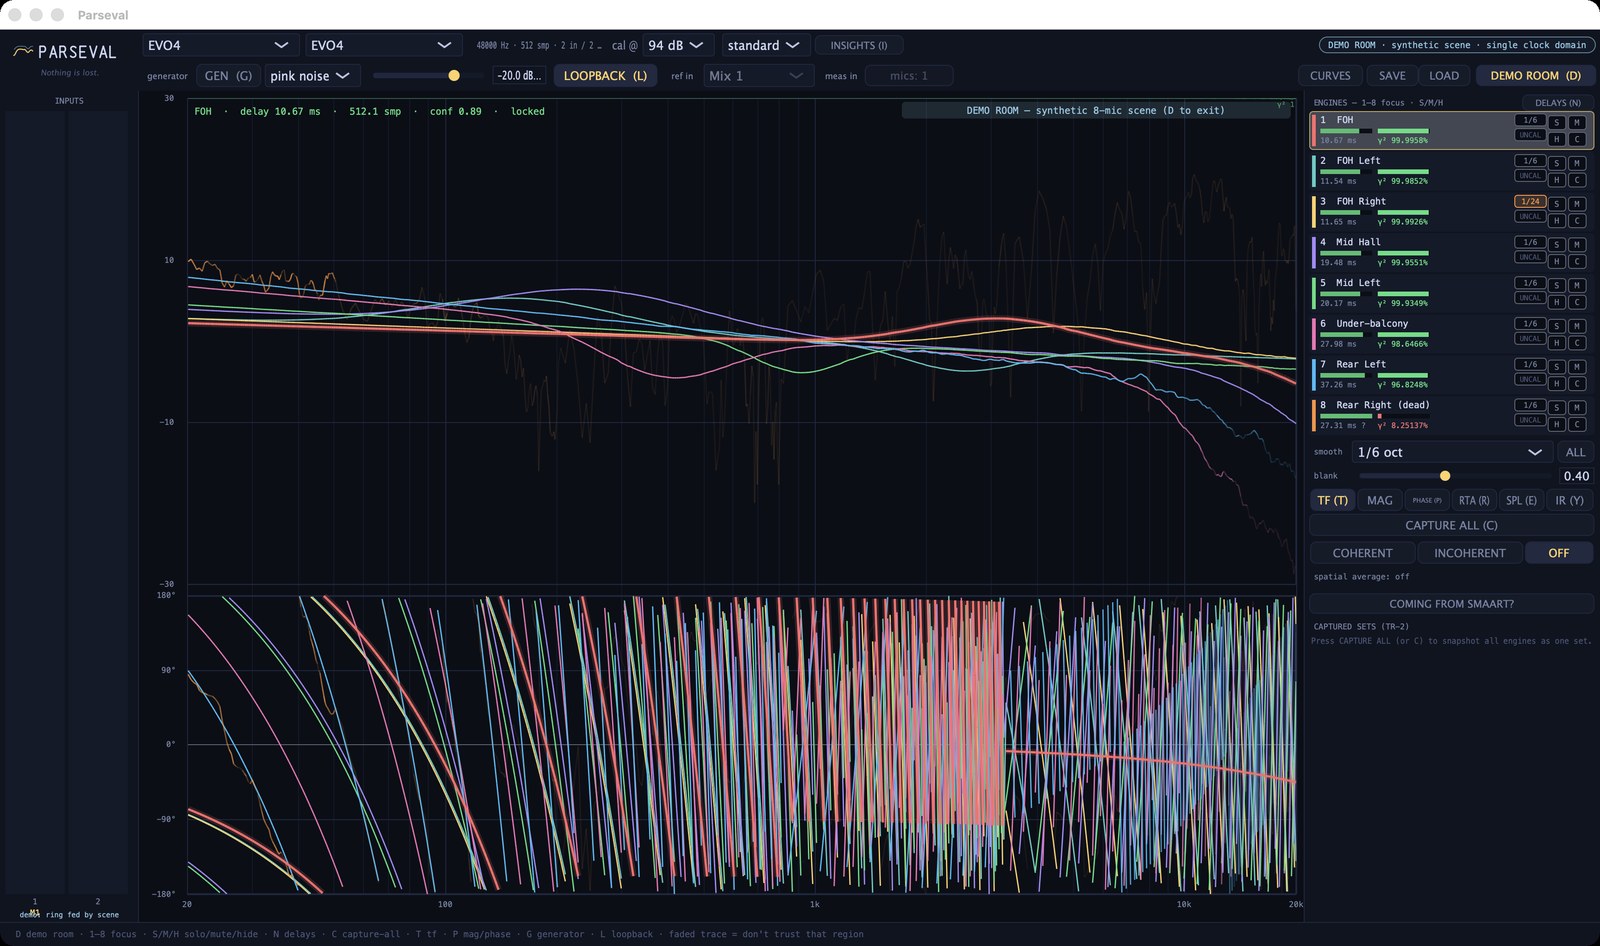Mute the FOH Left engine (M)
Image resolution: width=1600 pixels, height=946 pixels.
coord(1577,163)
